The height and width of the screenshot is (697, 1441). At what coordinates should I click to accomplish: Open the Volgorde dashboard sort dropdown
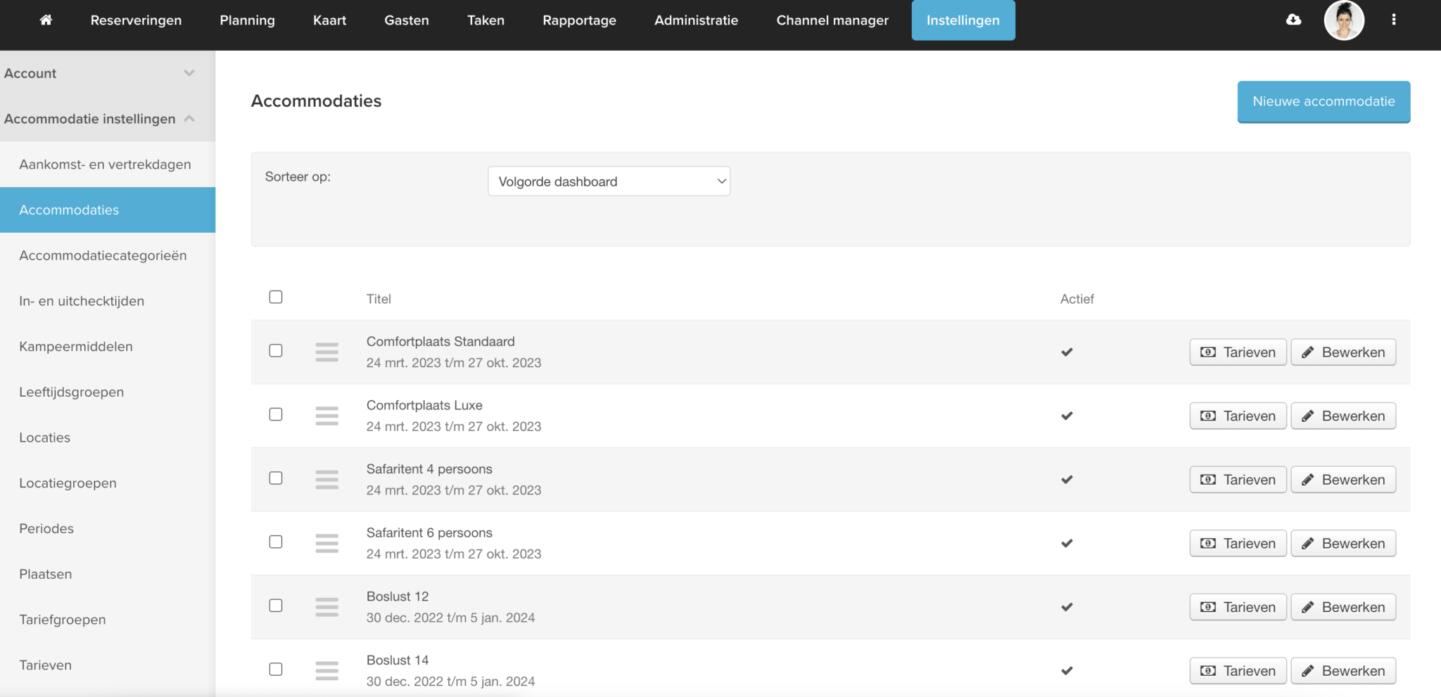click(x=609, y=181)
